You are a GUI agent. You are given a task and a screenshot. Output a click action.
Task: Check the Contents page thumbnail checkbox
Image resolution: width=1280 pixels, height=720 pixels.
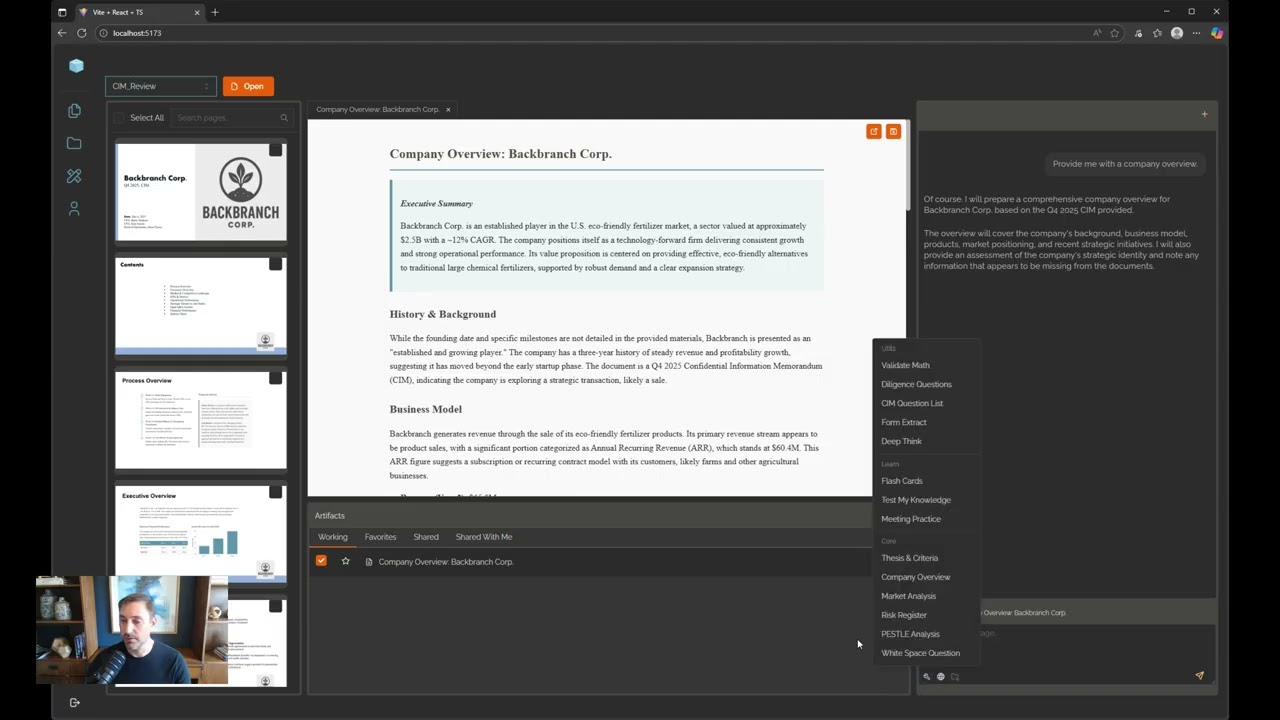[275, 264]
